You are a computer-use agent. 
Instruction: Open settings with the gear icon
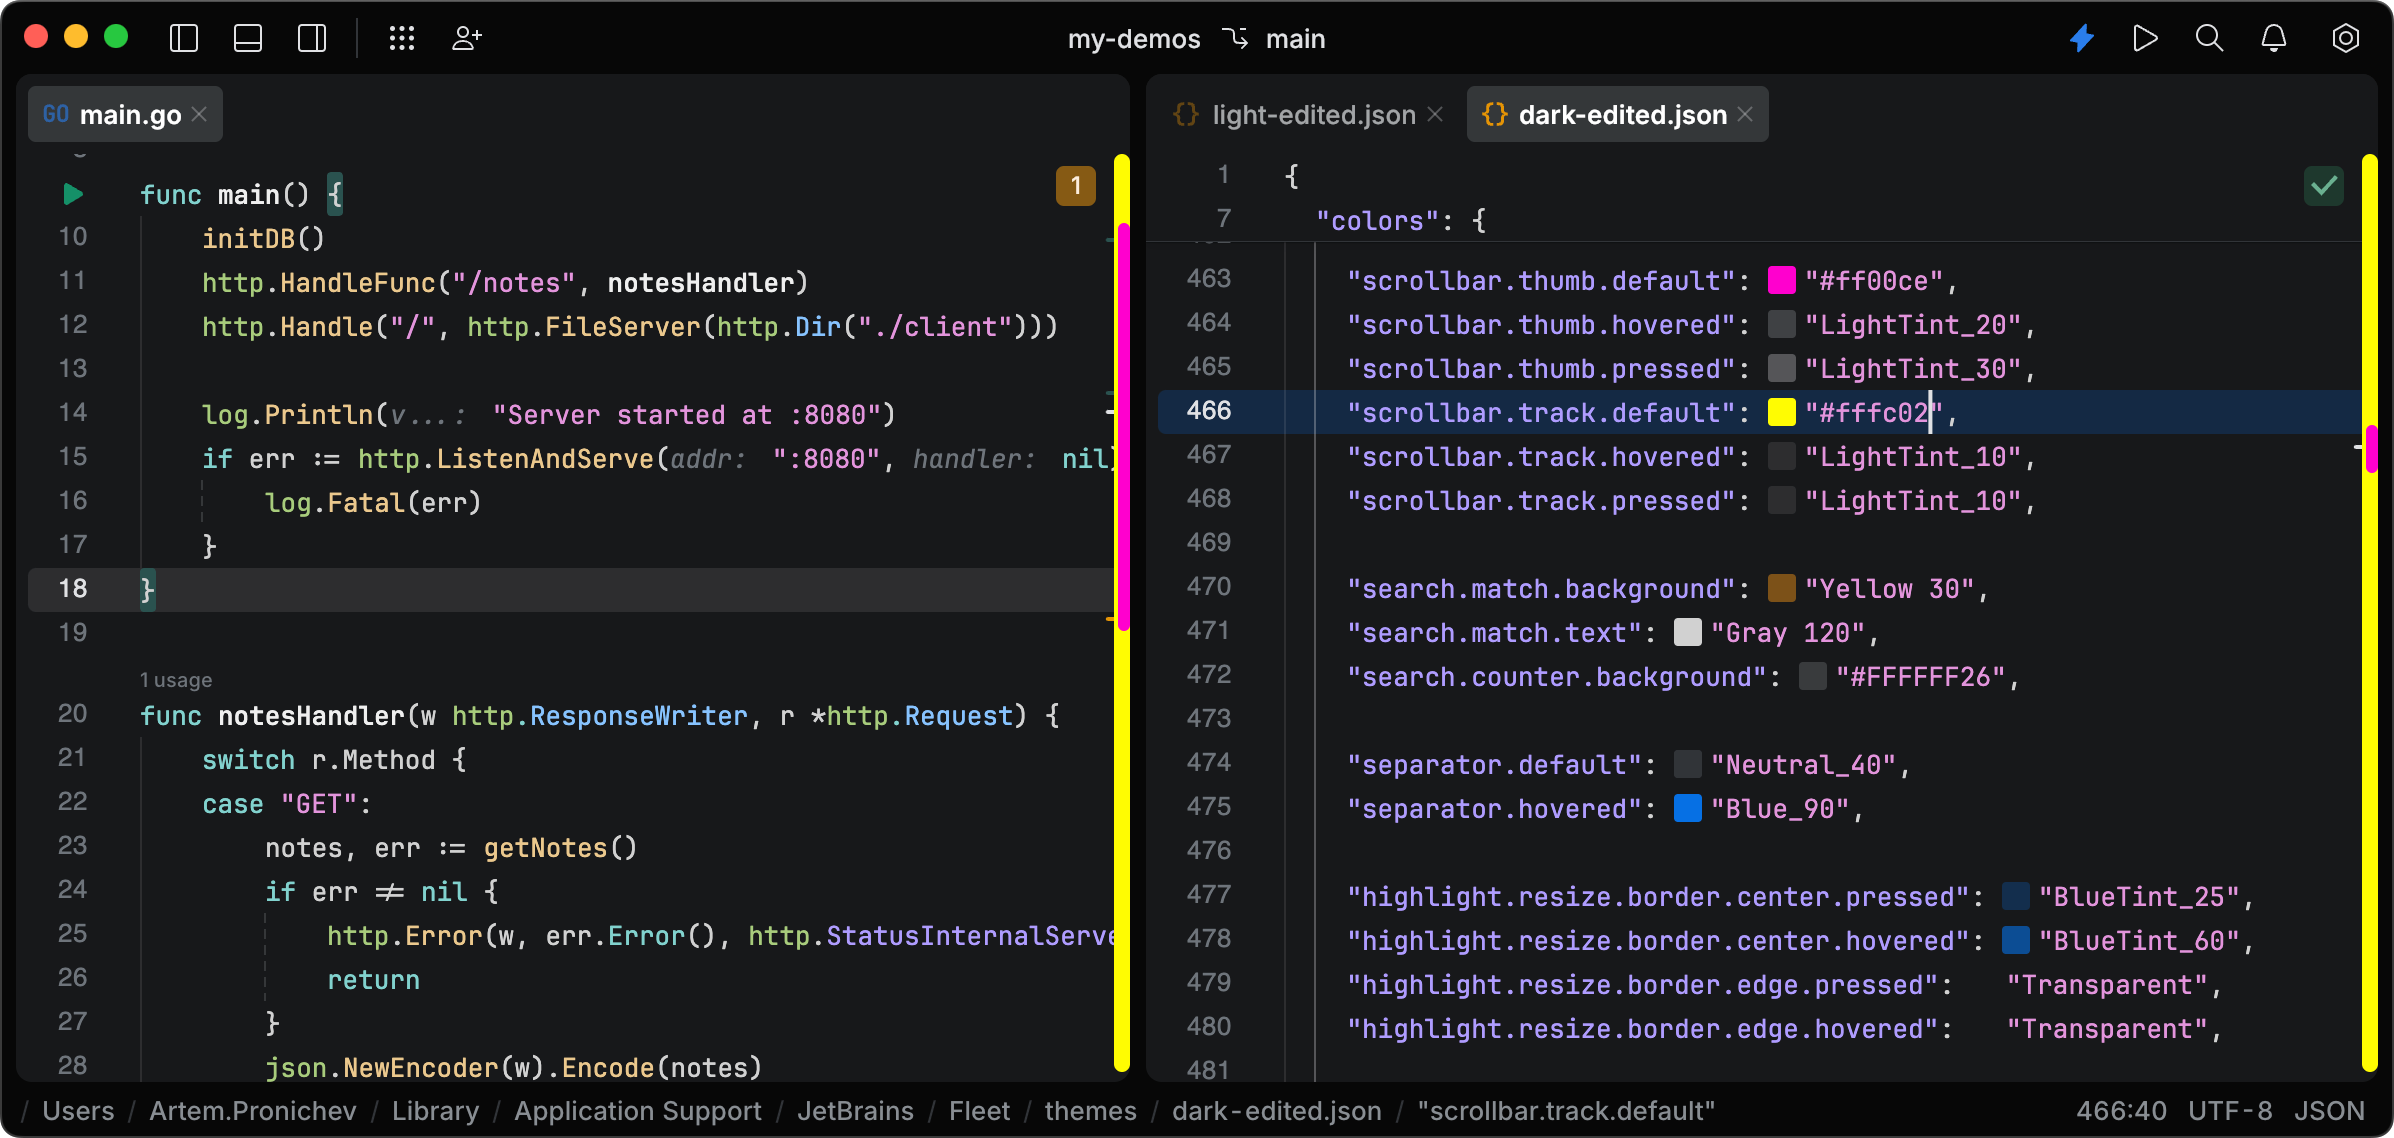pyautogui.click(x=2346, y=38)
